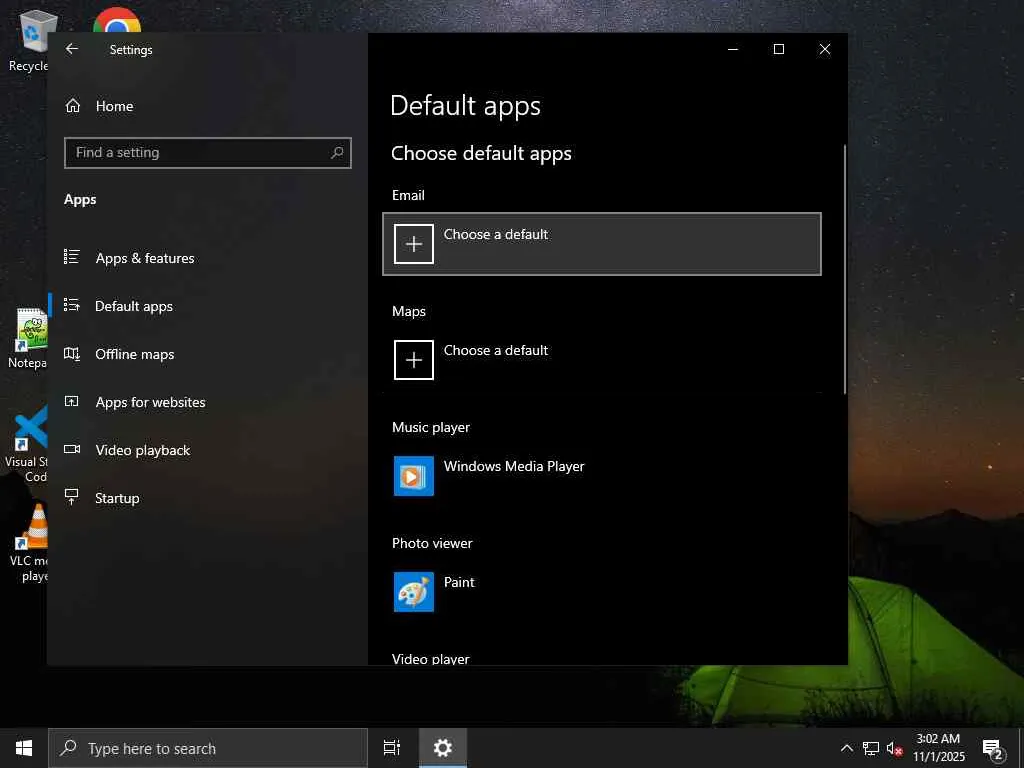Open Apps & features page

pyautogui.click(x=208, y=258)
